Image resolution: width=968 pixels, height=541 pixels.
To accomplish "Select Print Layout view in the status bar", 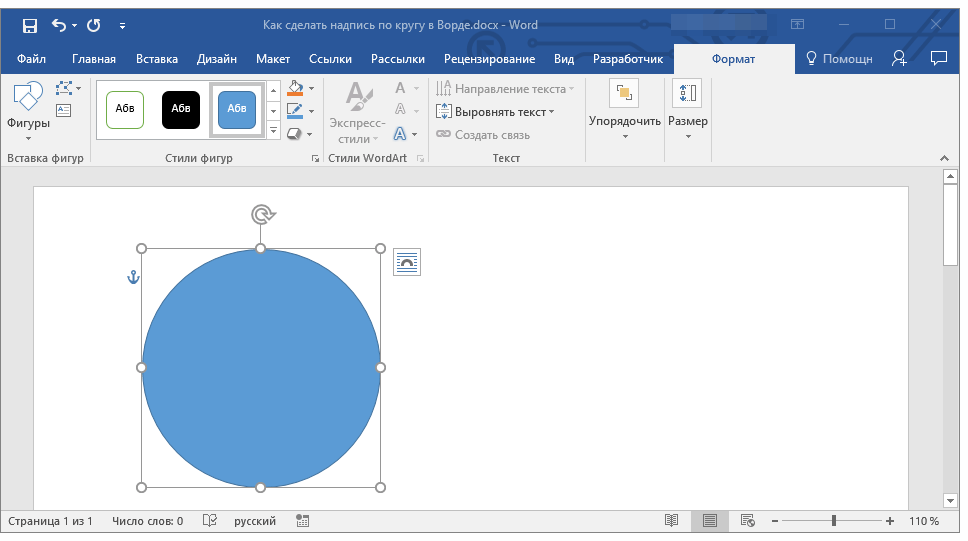I will pyautogui.click(x=710, y=521).
